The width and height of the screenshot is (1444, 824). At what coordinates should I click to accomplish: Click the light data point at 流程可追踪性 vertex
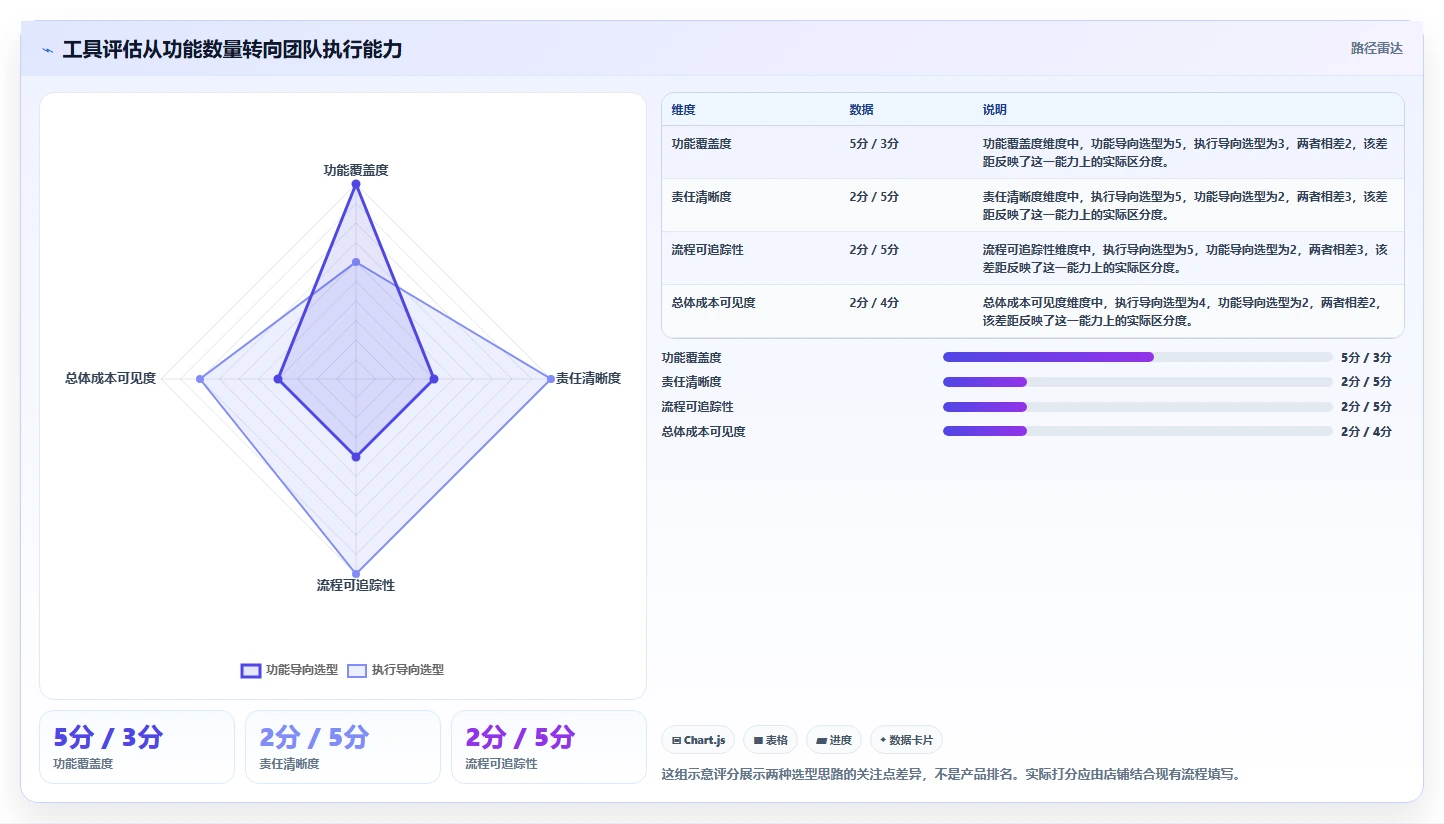tap(356, 574)
